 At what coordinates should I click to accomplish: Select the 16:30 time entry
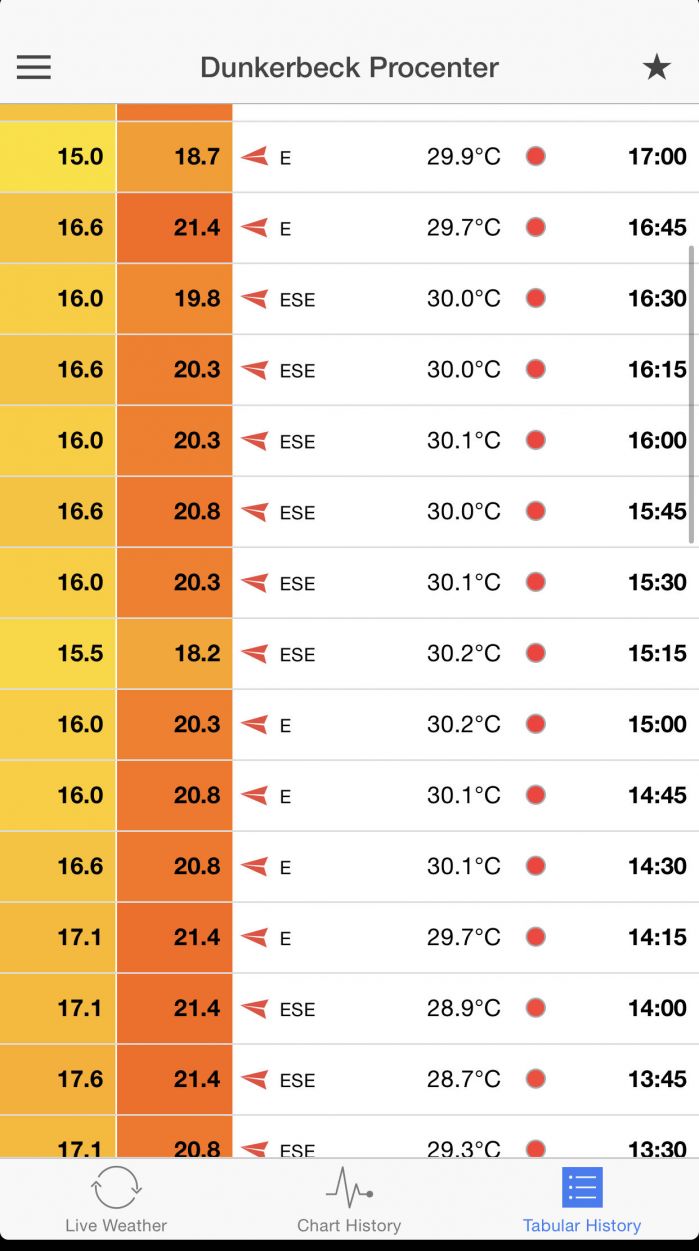657,298
